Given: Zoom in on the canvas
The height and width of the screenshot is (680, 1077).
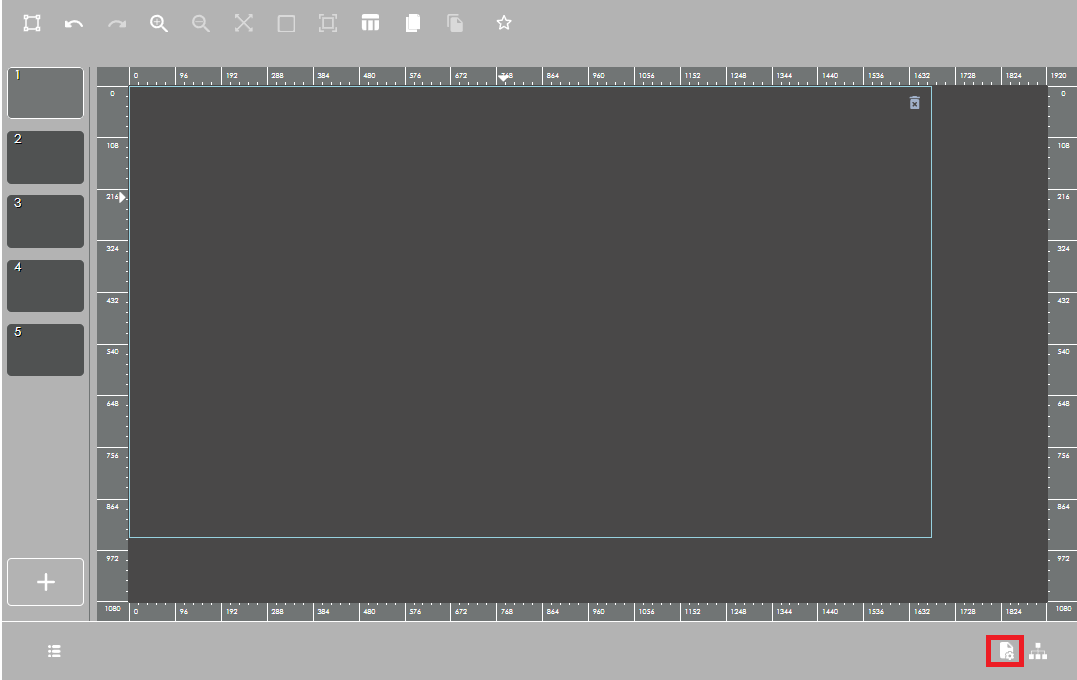Looking at the screenshot, I should 159,23.
